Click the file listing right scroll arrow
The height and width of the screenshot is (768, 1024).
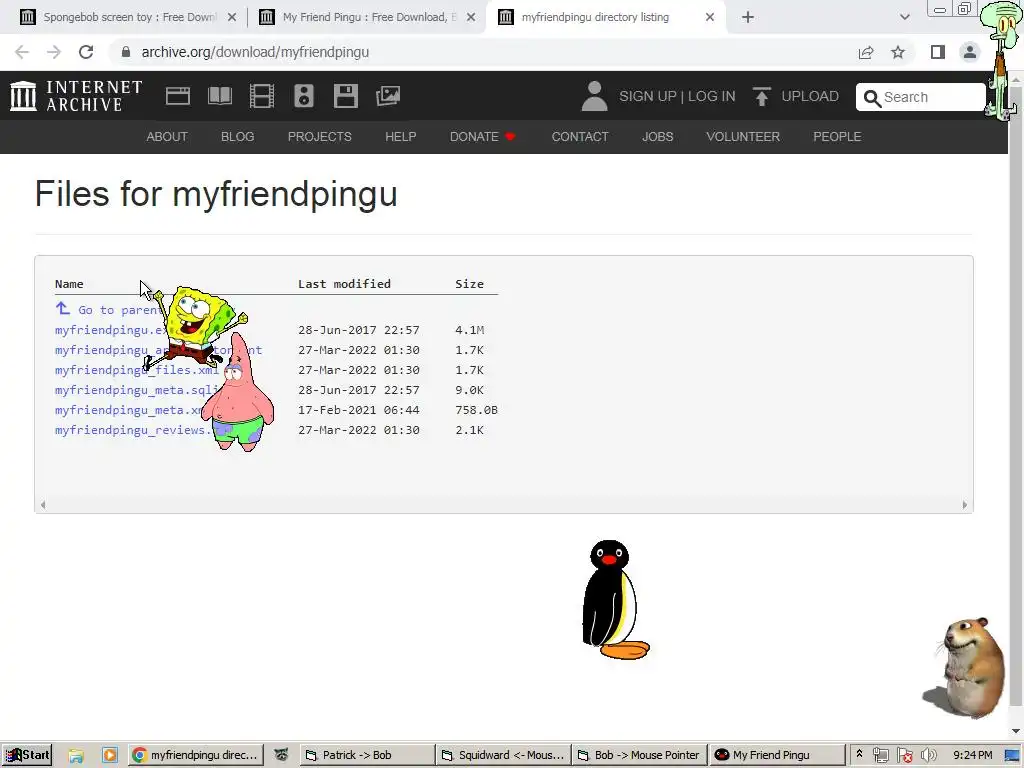(x=965, y=505)
